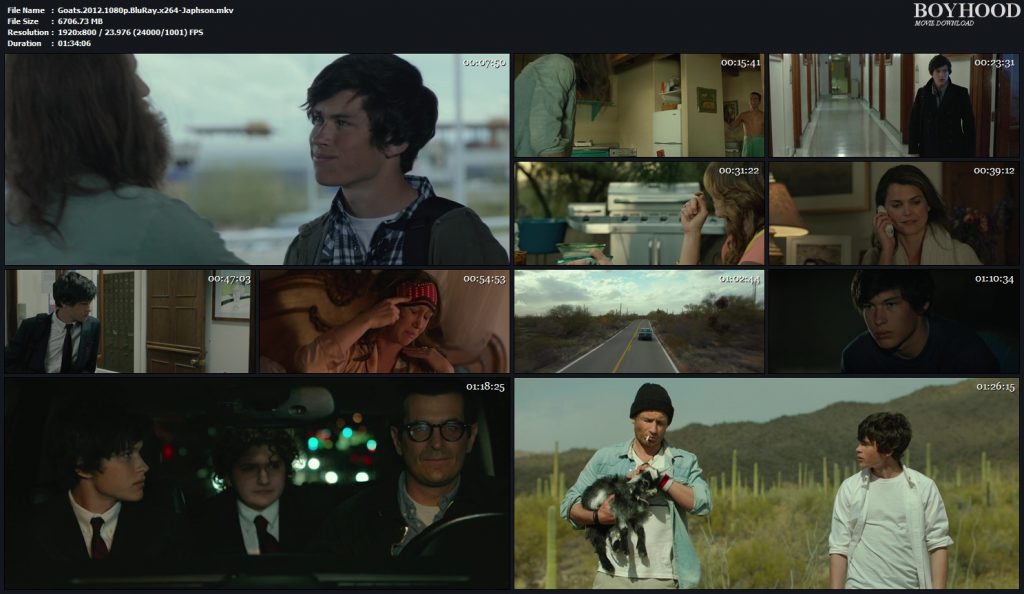Click the BOYHOOD logo in the header
Image resolution: width=1024 pixels, height=594 pixels.
(952, 11)
